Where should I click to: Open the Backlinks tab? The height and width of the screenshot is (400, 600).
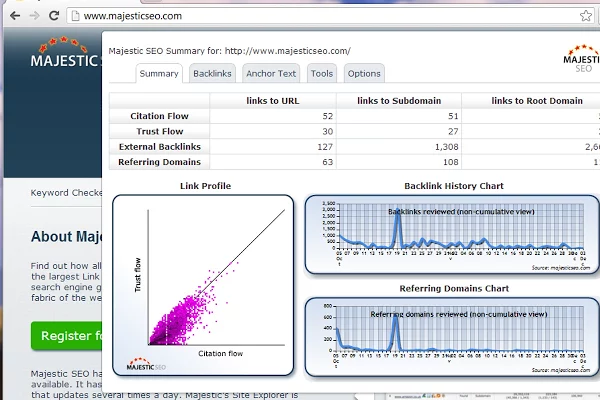212,73
